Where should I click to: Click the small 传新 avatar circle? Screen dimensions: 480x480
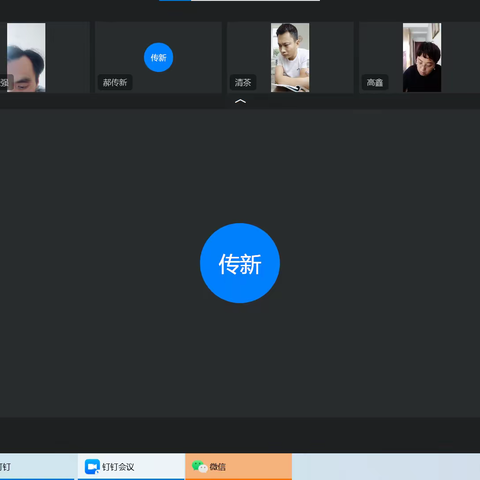pos(158,57)
